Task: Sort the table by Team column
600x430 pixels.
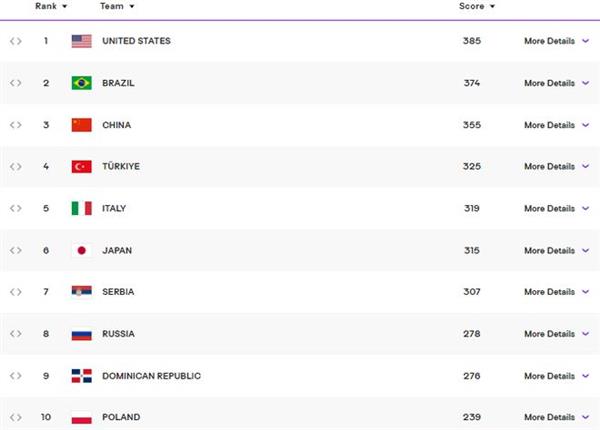Action: tap(117, 6)
